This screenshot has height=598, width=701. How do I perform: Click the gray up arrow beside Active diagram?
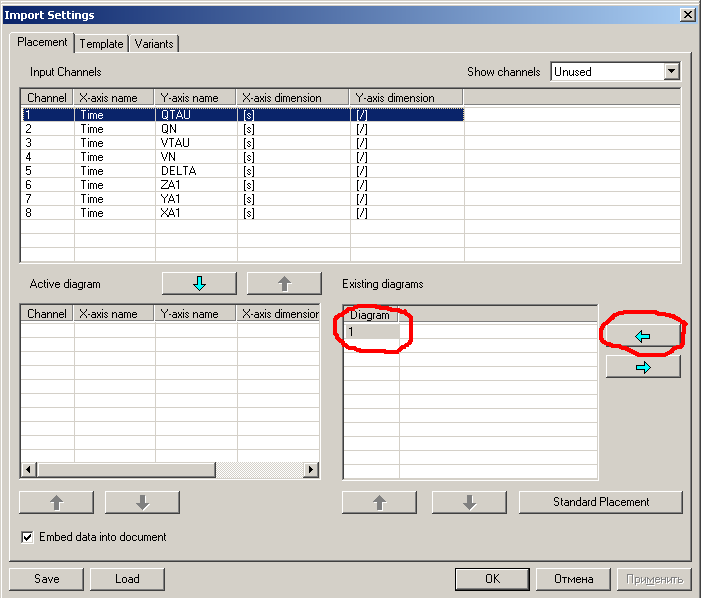coord(283,283)
